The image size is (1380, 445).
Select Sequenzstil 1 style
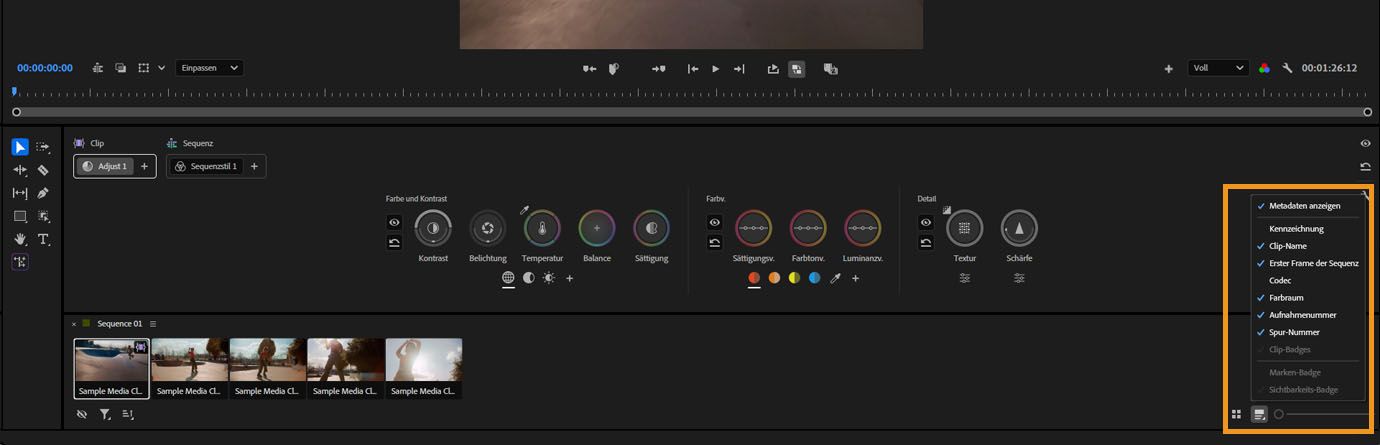[207, 166]
